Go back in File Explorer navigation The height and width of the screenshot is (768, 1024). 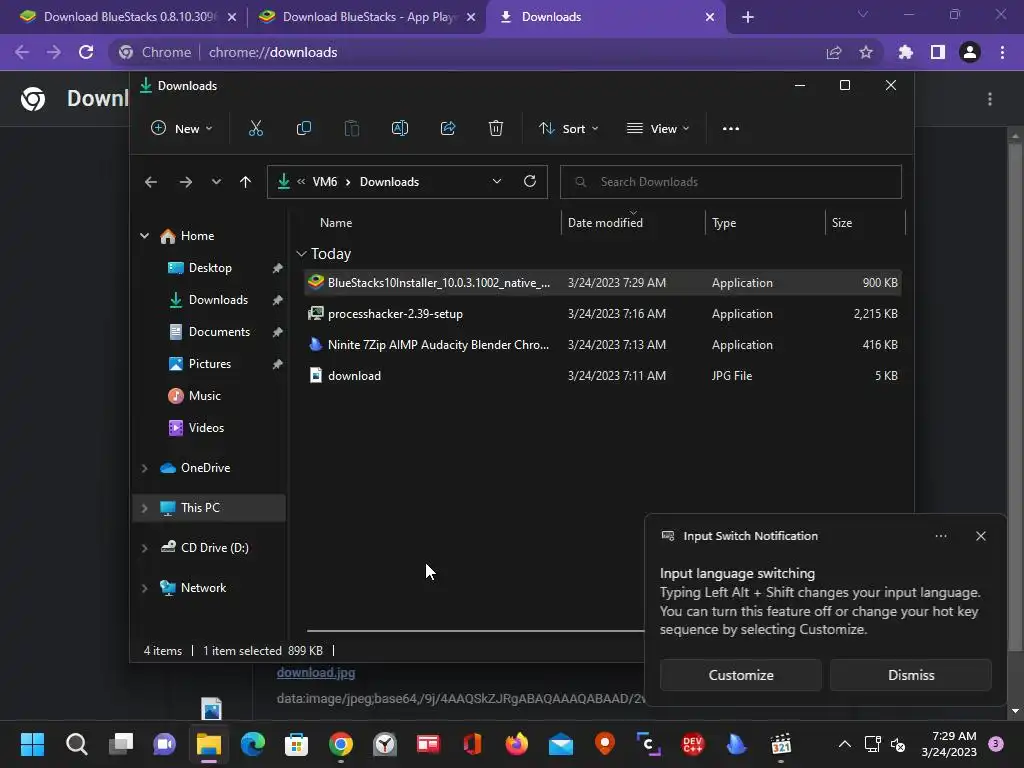coord(151,182)
